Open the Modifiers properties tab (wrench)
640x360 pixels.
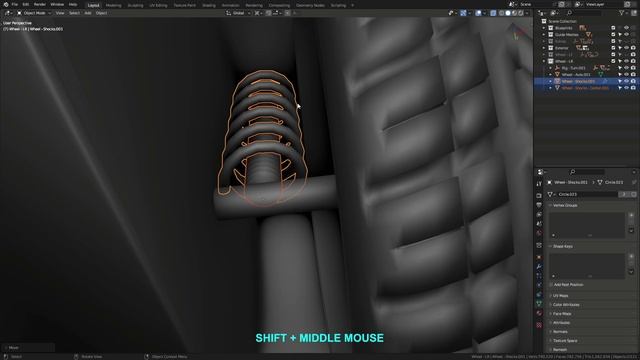539,267
